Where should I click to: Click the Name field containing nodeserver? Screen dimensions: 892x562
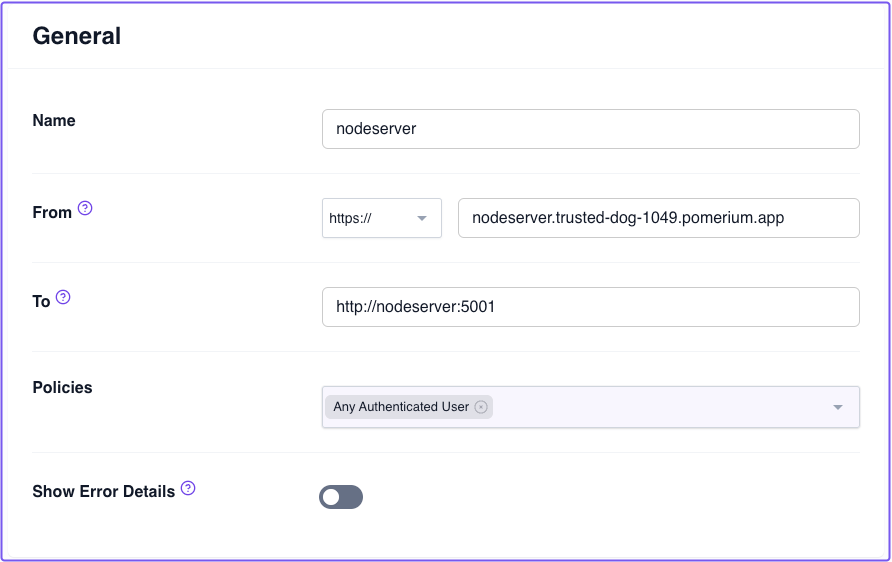point(590,129)
